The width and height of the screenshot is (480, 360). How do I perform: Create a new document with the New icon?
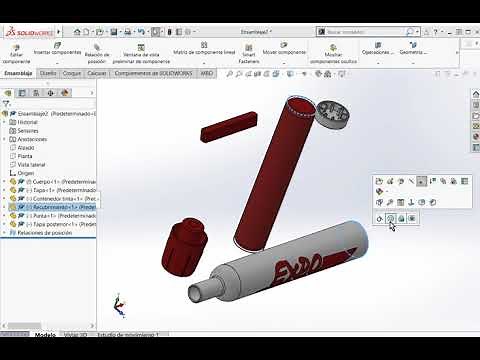click(86, 32)
